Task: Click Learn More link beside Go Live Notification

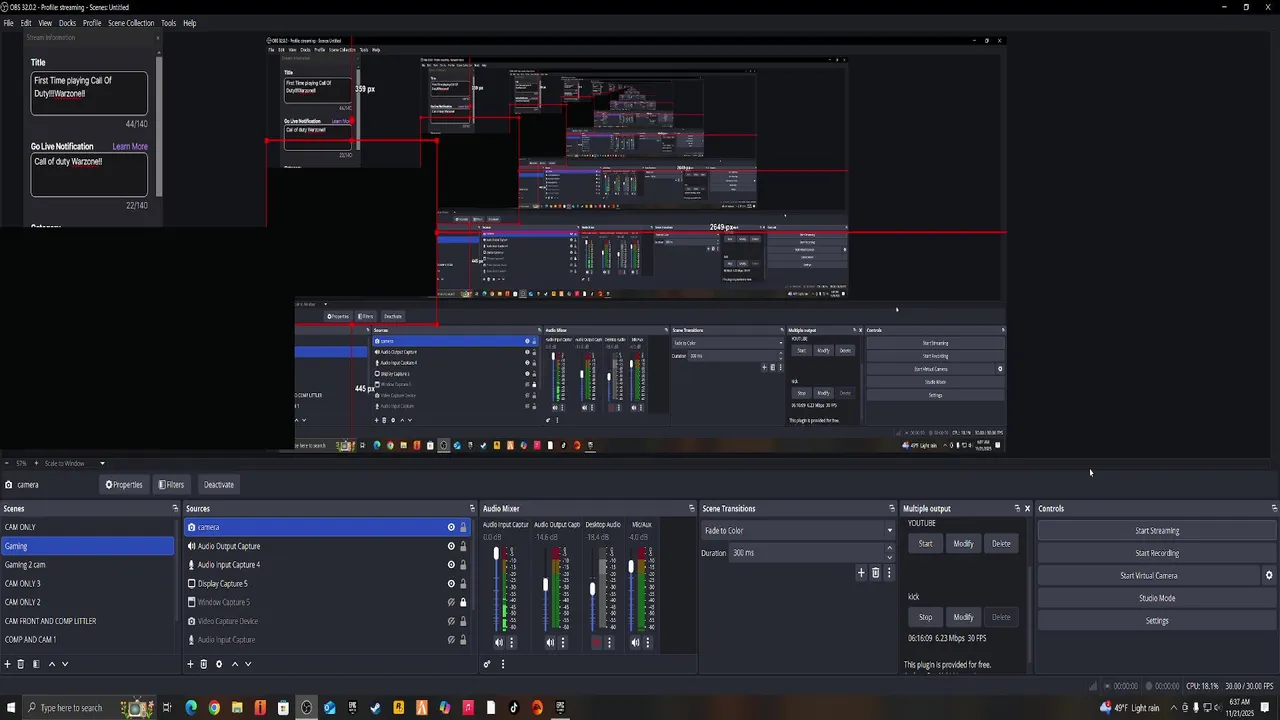Action: point(130,146)
